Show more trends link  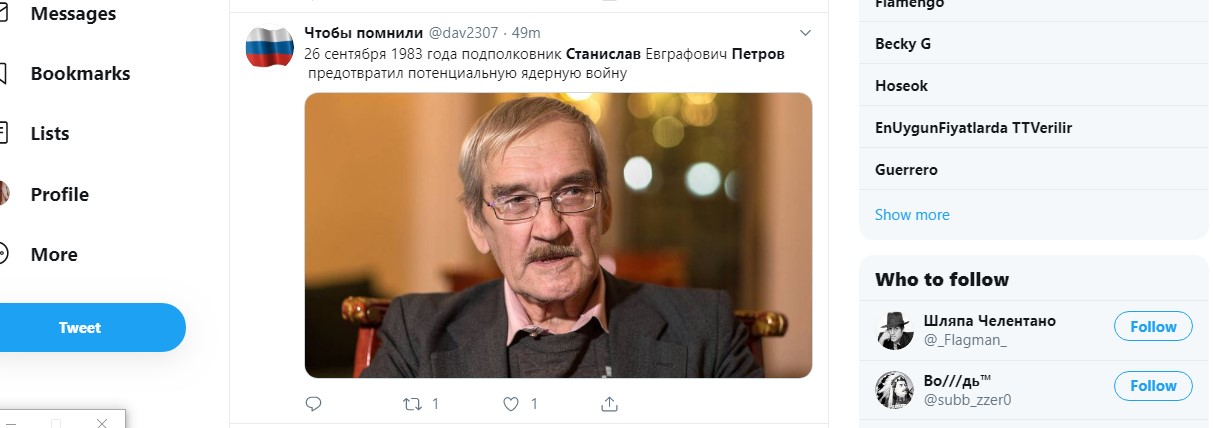912,215
